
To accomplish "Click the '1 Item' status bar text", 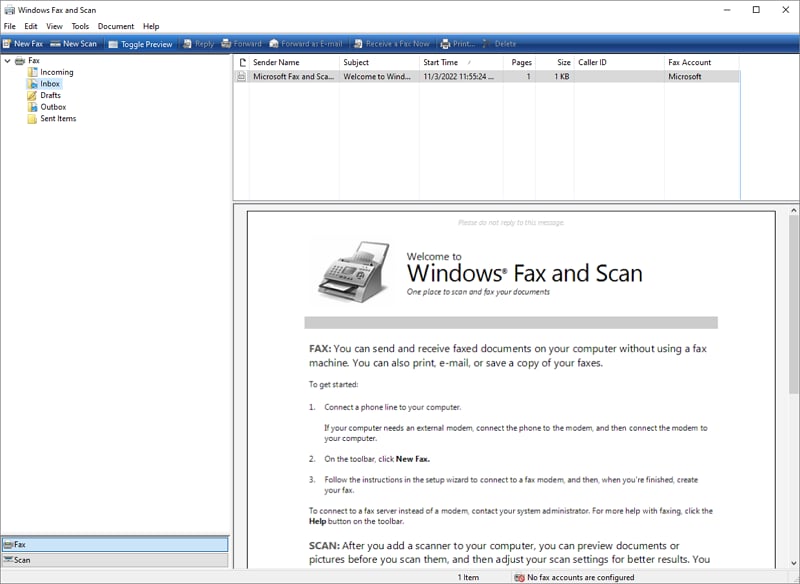I will click(x=468, y=577).
